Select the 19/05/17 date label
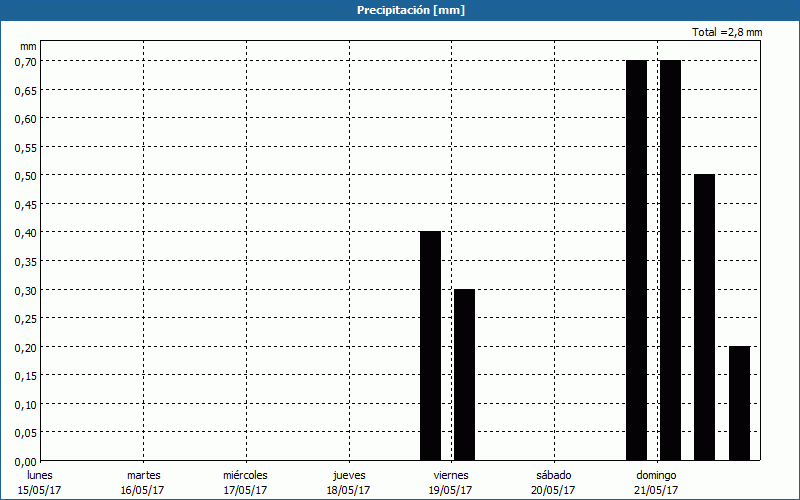Image resolution: width=800 pixels, height=500 pixels. click(x=450, y=490)
